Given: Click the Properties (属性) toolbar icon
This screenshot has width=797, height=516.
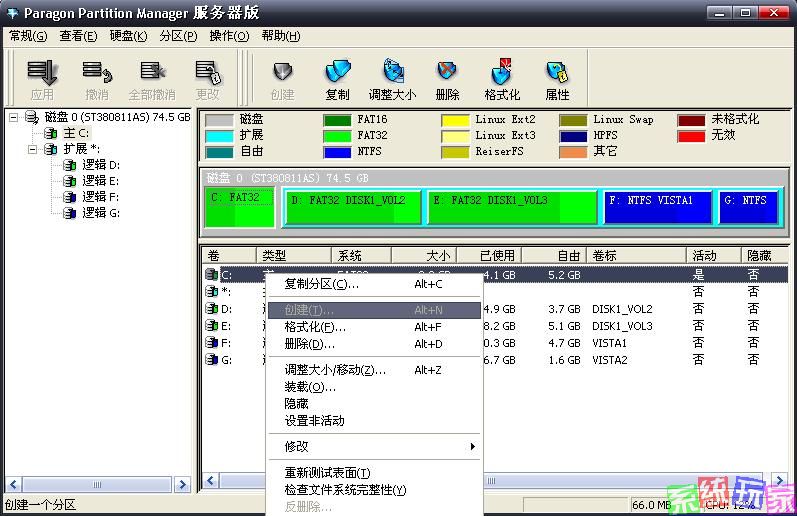Looking at the screenshot, I should pyautogui.click(x=557, y=72).
